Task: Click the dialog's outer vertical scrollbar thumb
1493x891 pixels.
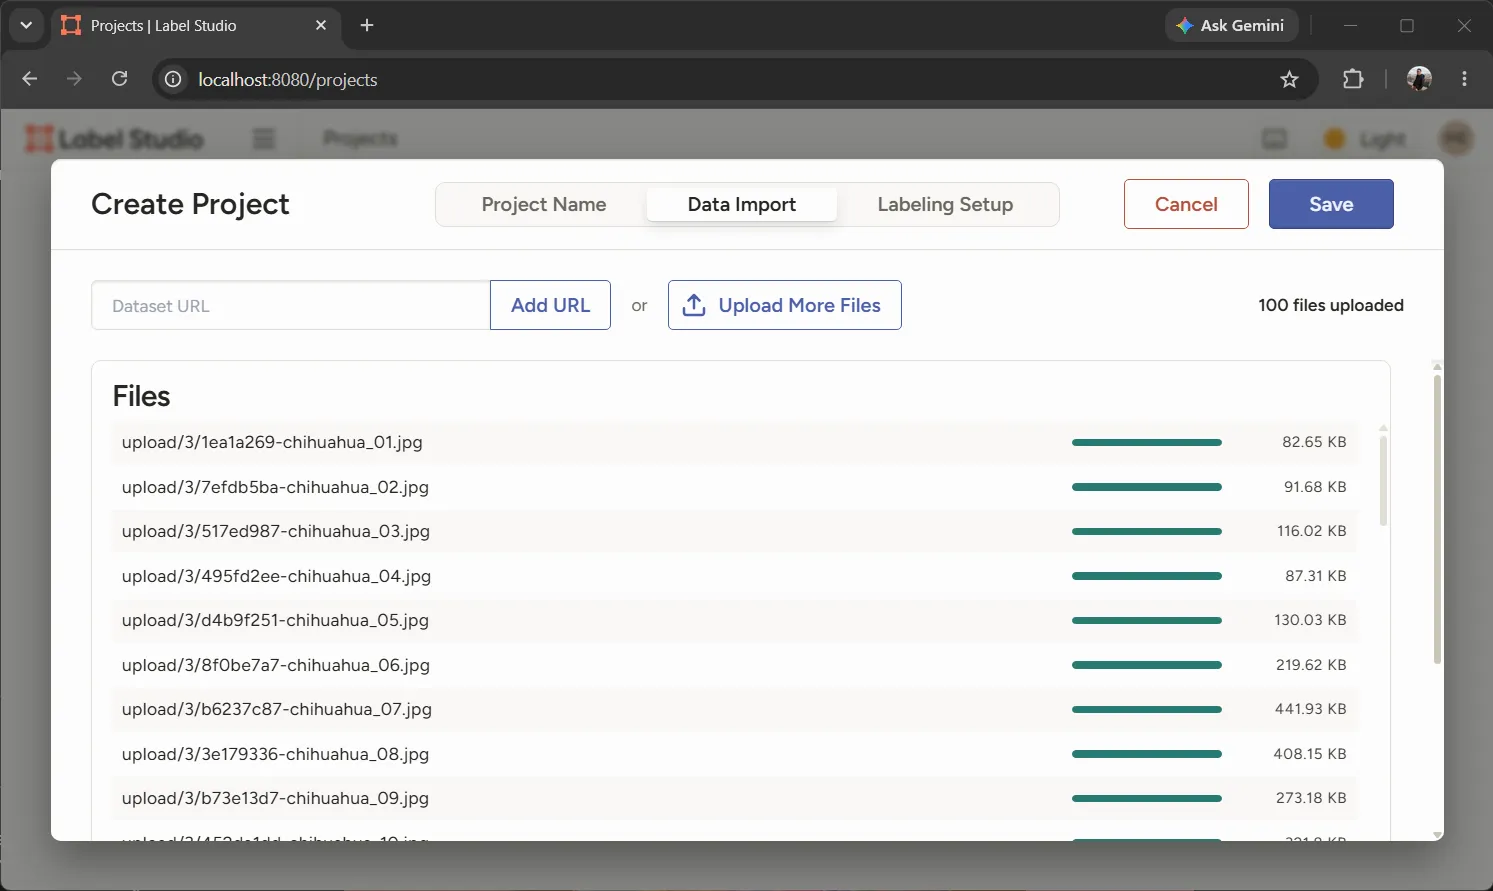Action: (x=1437, y=520)
